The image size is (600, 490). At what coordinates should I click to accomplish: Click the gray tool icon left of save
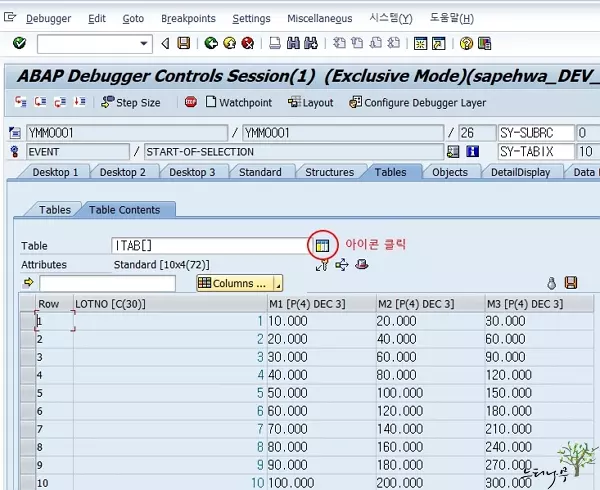point(551,283)
